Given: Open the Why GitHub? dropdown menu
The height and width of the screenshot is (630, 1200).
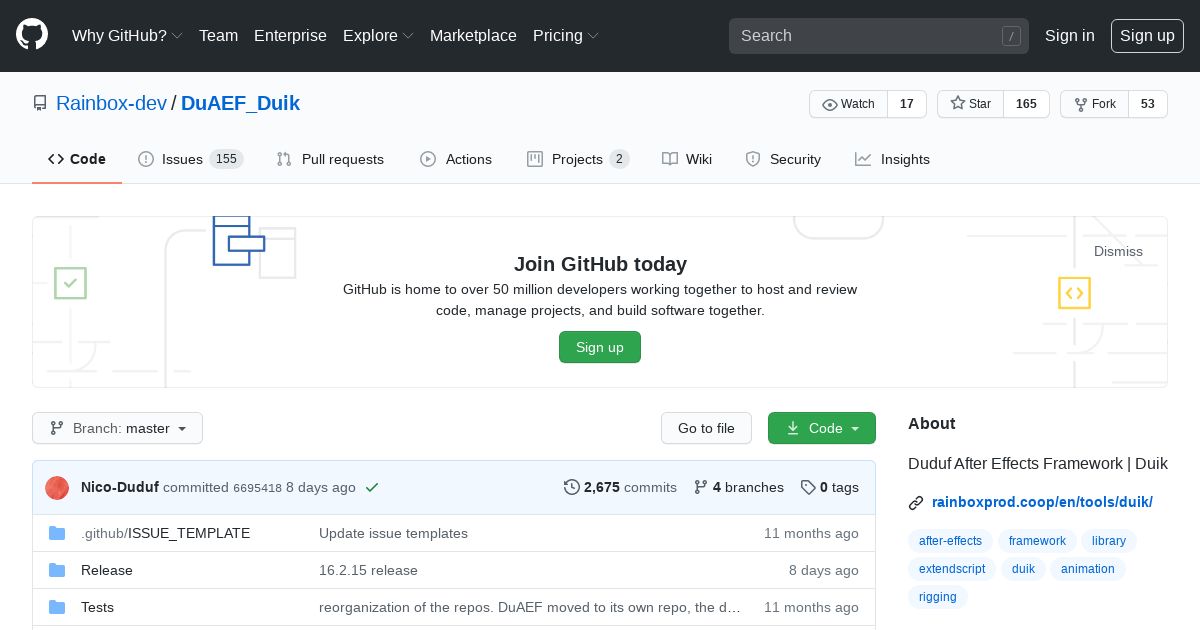Looking at the screenshot, I should pos(127,35).
